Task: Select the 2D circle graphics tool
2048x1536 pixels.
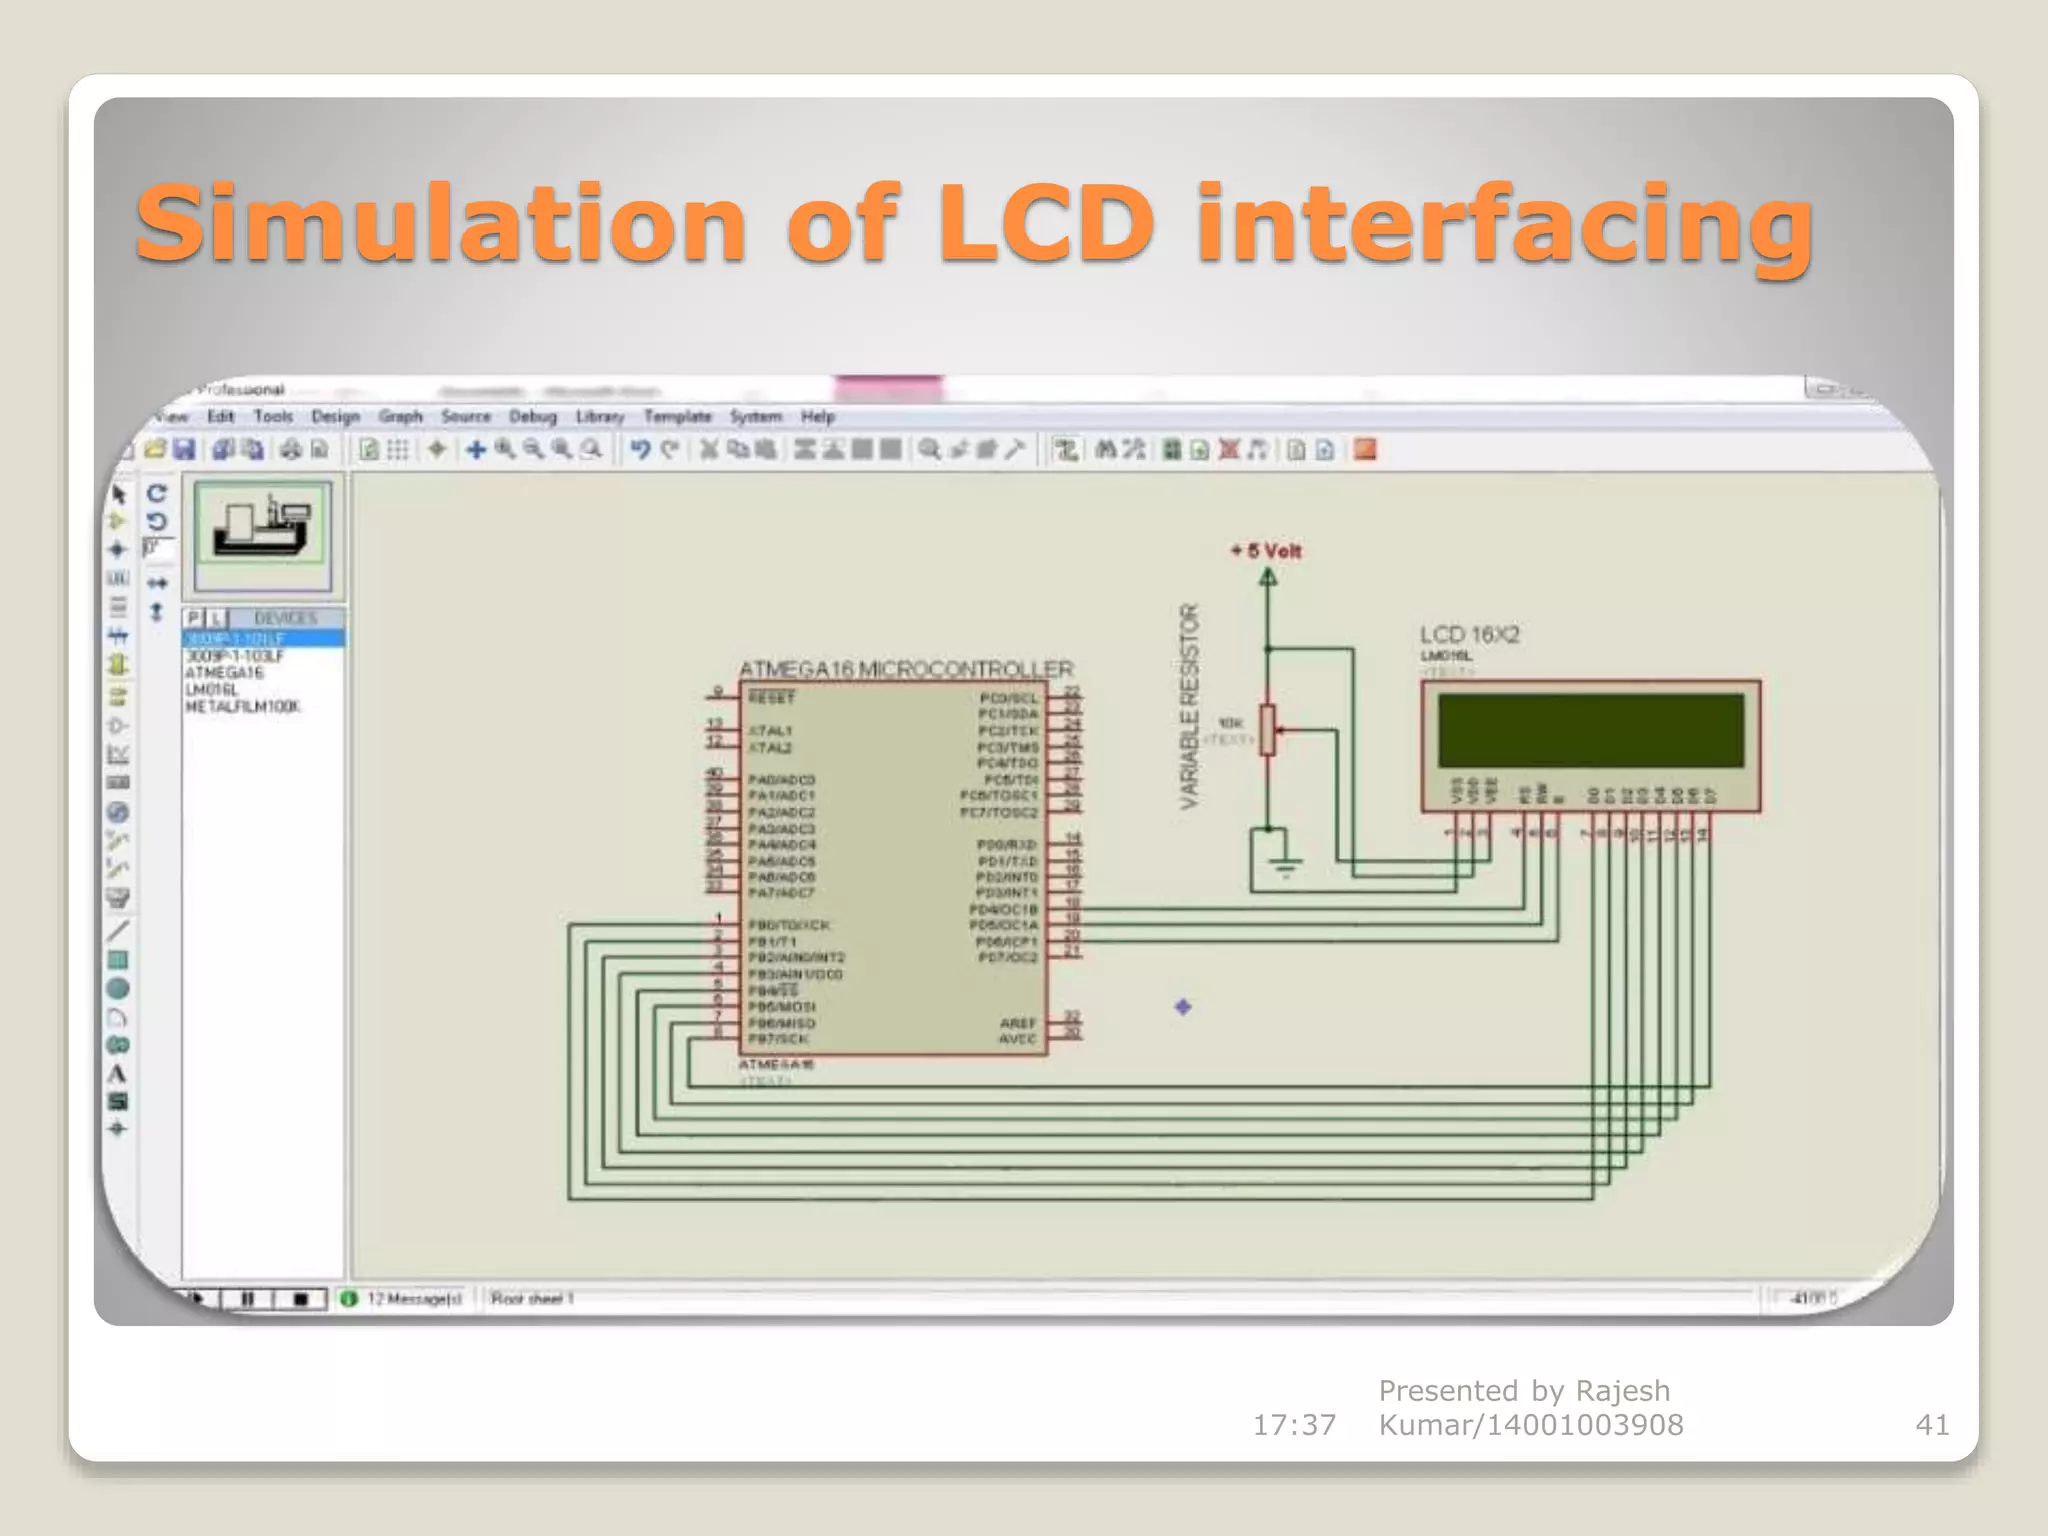Action: coord(117,989)
